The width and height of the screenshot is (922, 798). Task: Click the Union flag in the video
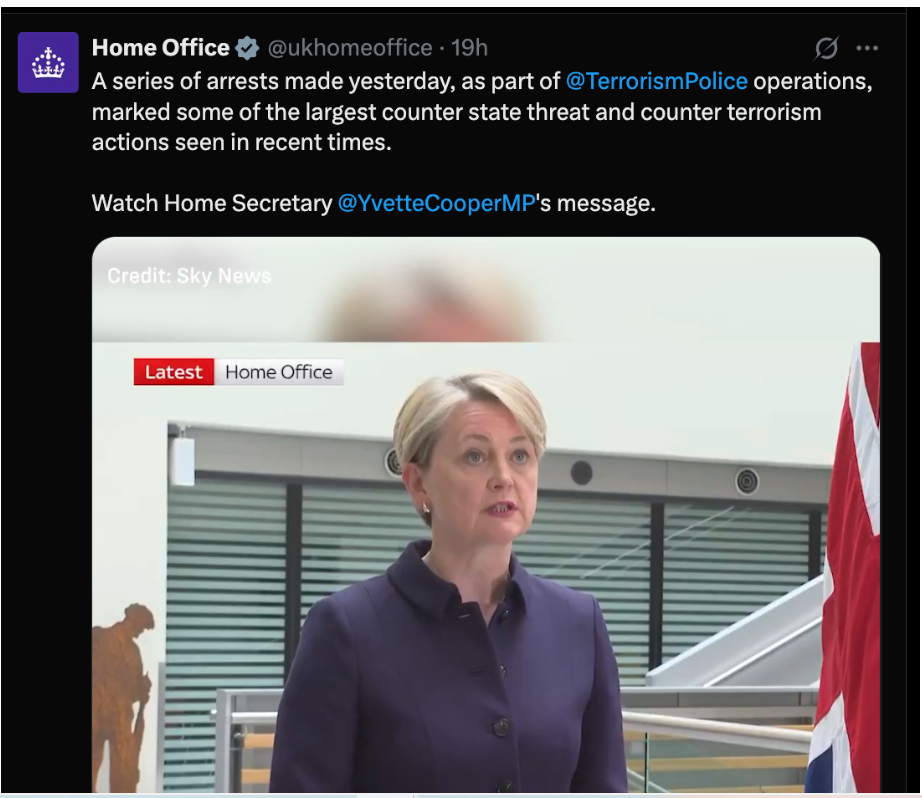coord(847,567)
